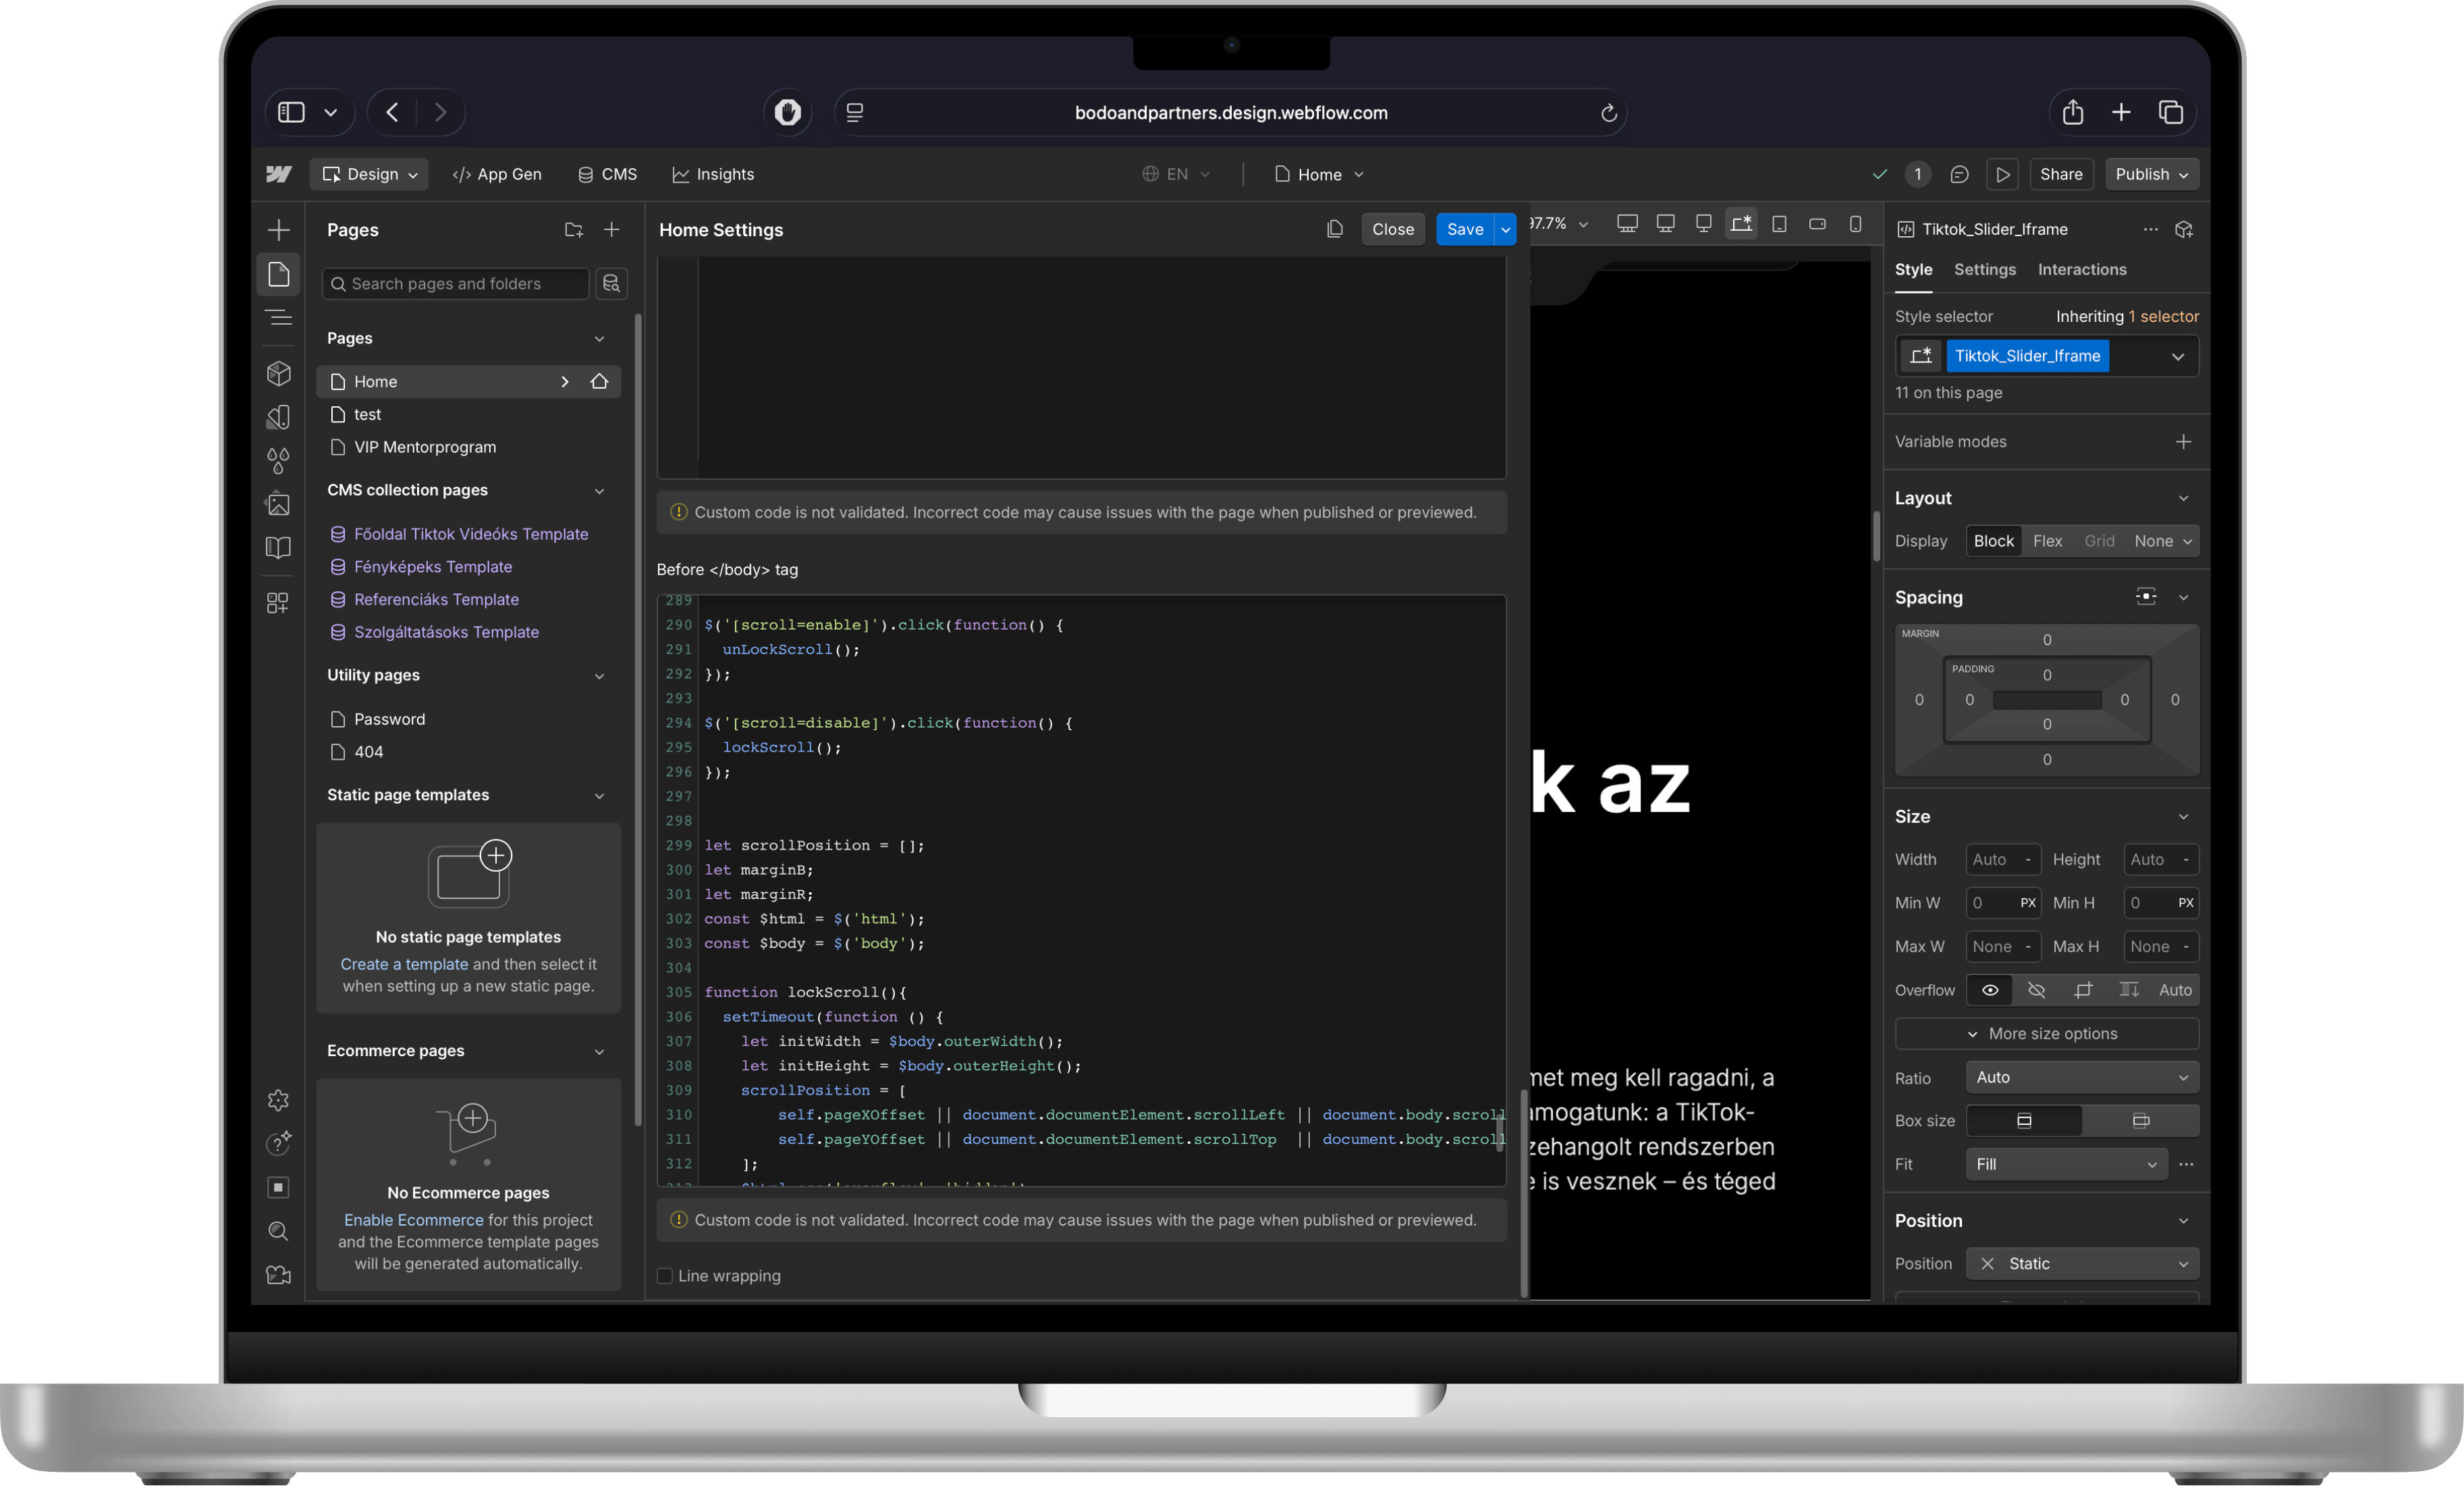Open the Position Static dropdown

(2081, 1263)
